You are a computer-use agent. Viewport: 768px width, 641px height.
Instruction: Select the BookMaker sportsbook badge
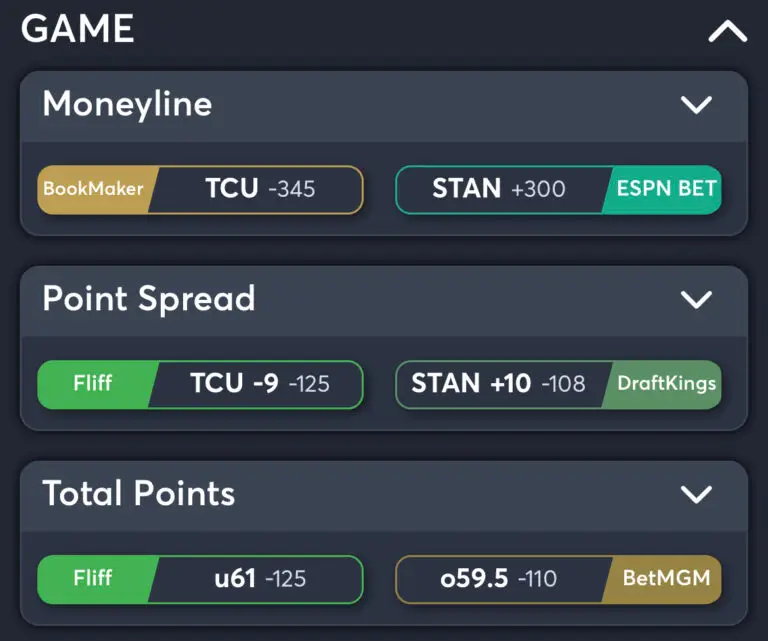click(94, 189)
